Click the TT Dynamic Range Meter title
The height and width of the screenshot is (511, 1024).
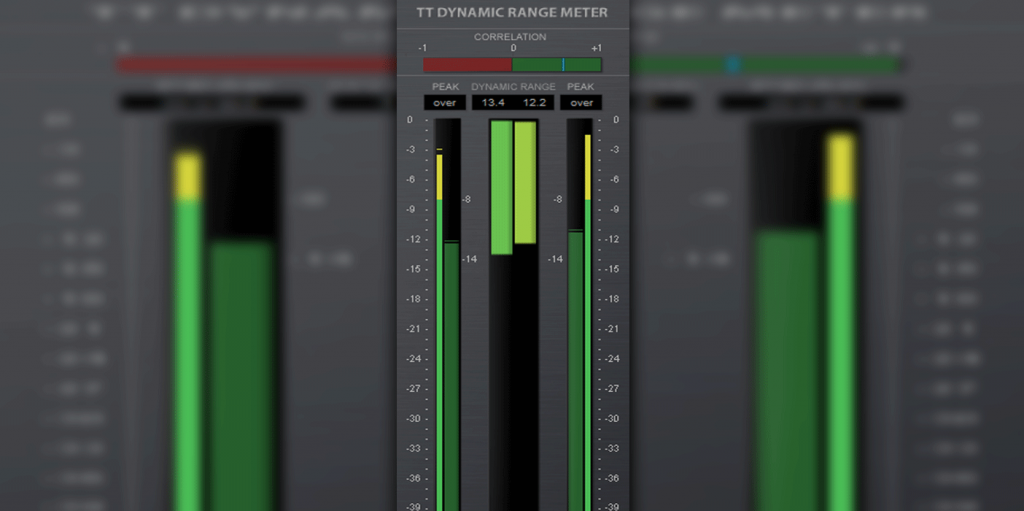click(x=512, y=12)
